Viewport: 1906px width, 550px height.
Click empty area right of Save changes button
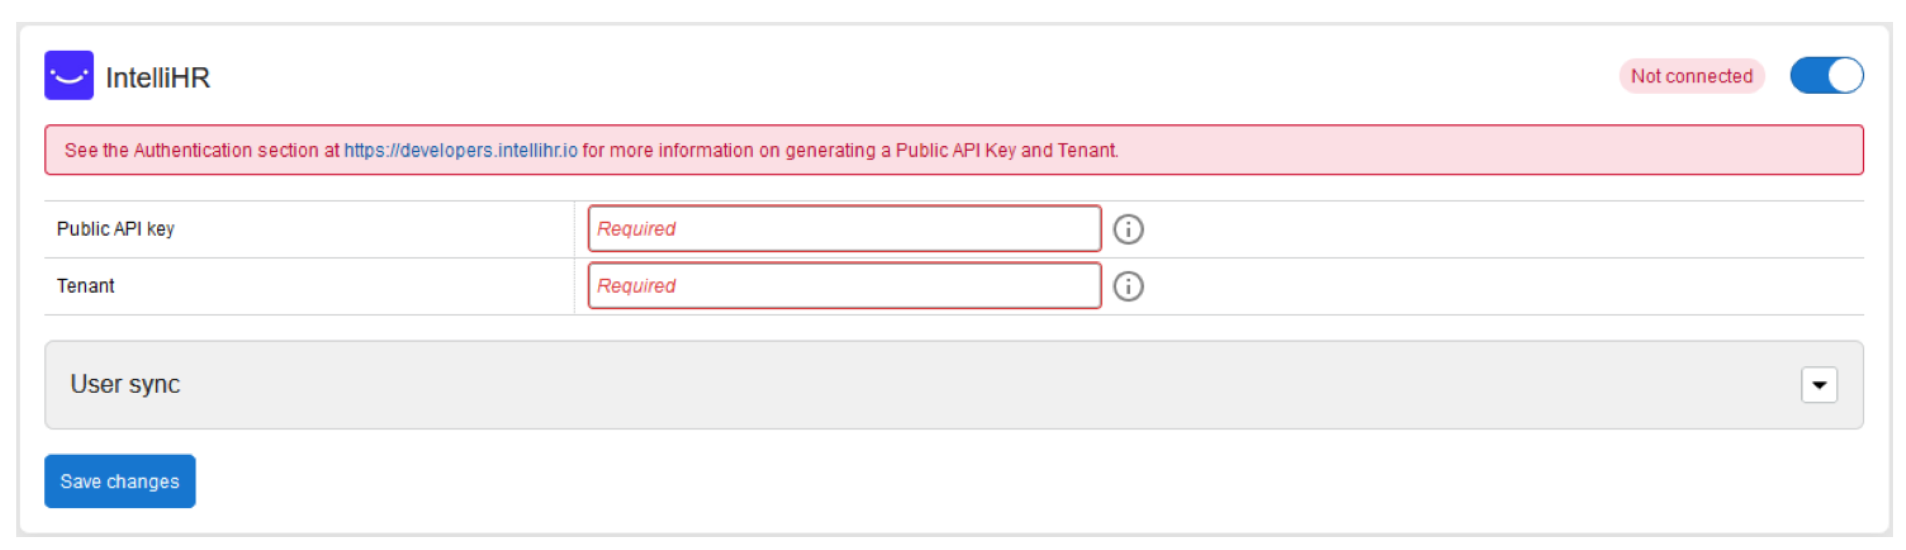pyautogui.click(x=900, y=481)
